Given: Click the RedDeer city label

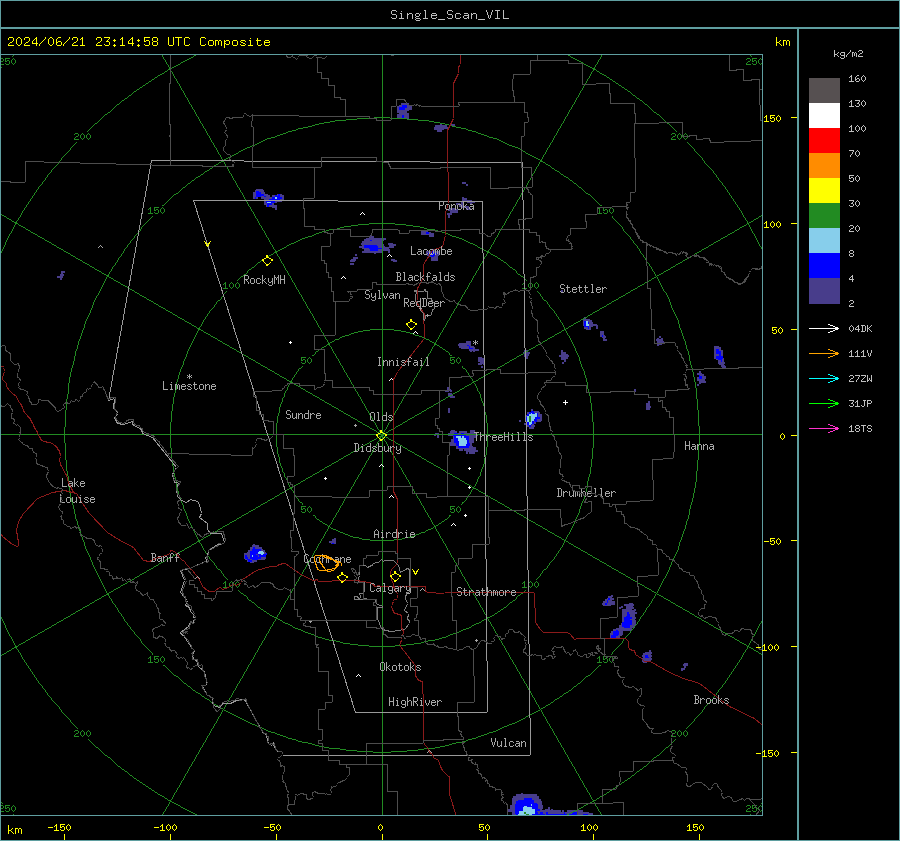Looking at the screenshot, I should coord(424,303).
